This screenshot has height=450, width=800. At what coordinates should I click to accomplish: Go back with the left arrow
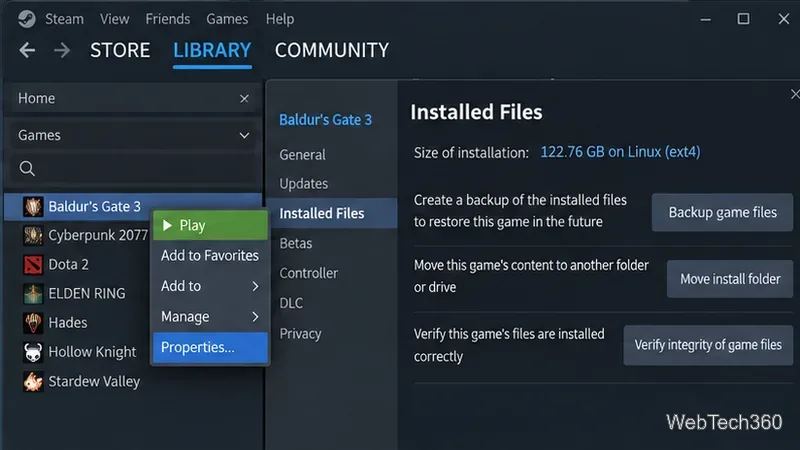[x=27, y=50]
